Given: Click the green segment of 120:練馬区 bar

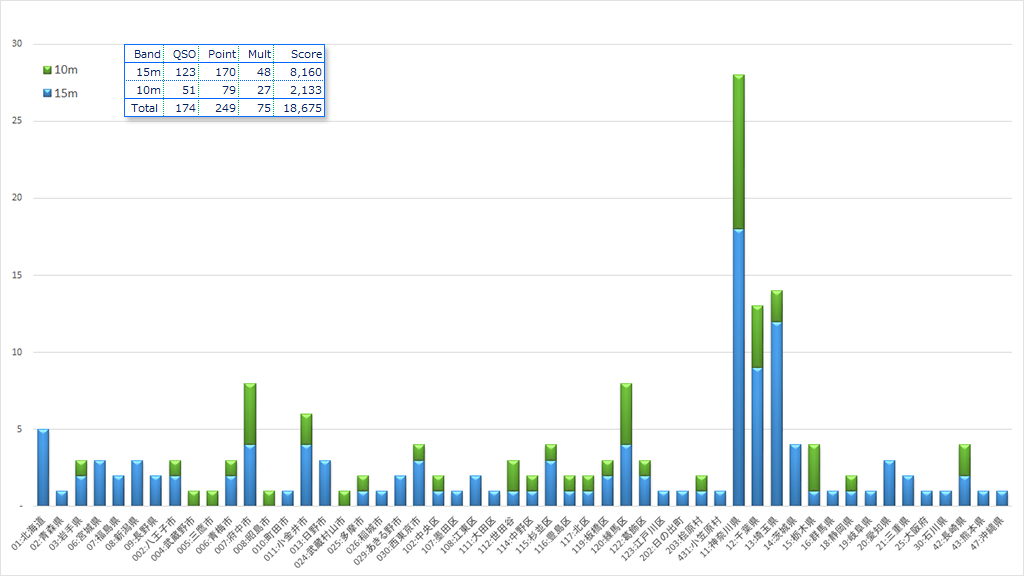Looking at the screenshot, I should (x=626, y=414).
